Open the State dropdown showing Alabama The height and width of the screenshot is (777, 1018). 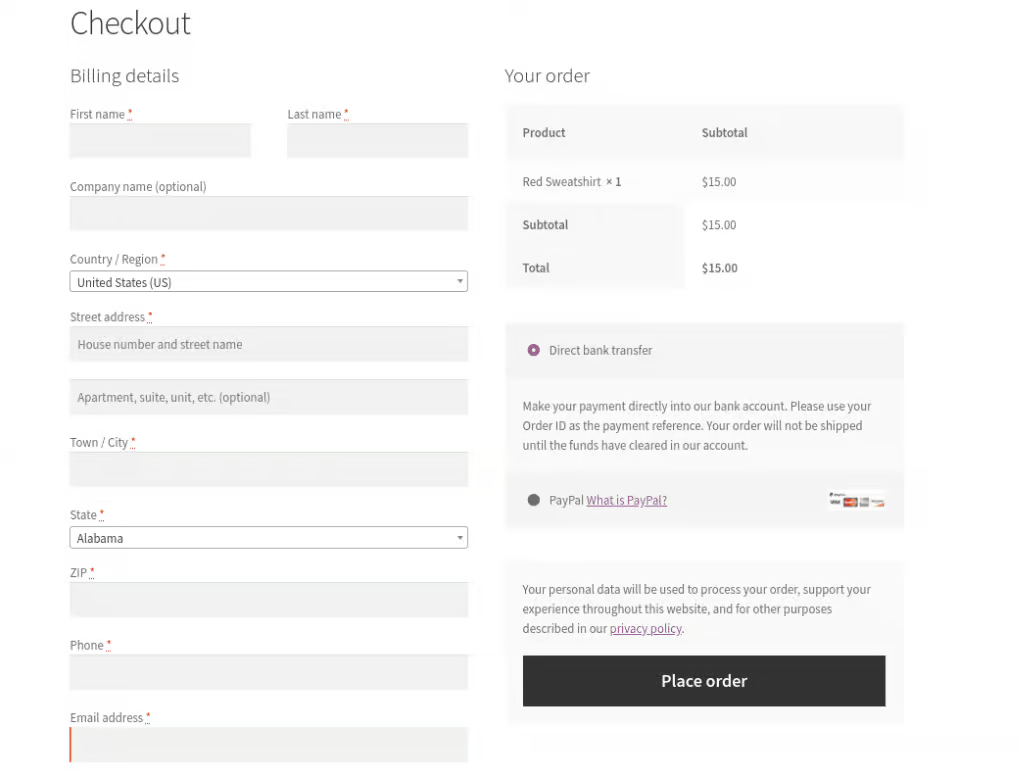(x=268, y=537)
